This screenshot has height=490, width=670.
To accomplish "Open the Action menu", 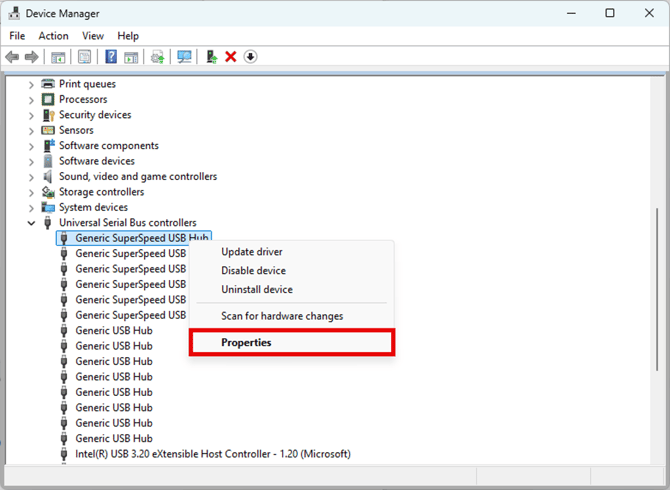I will (53, 36).
